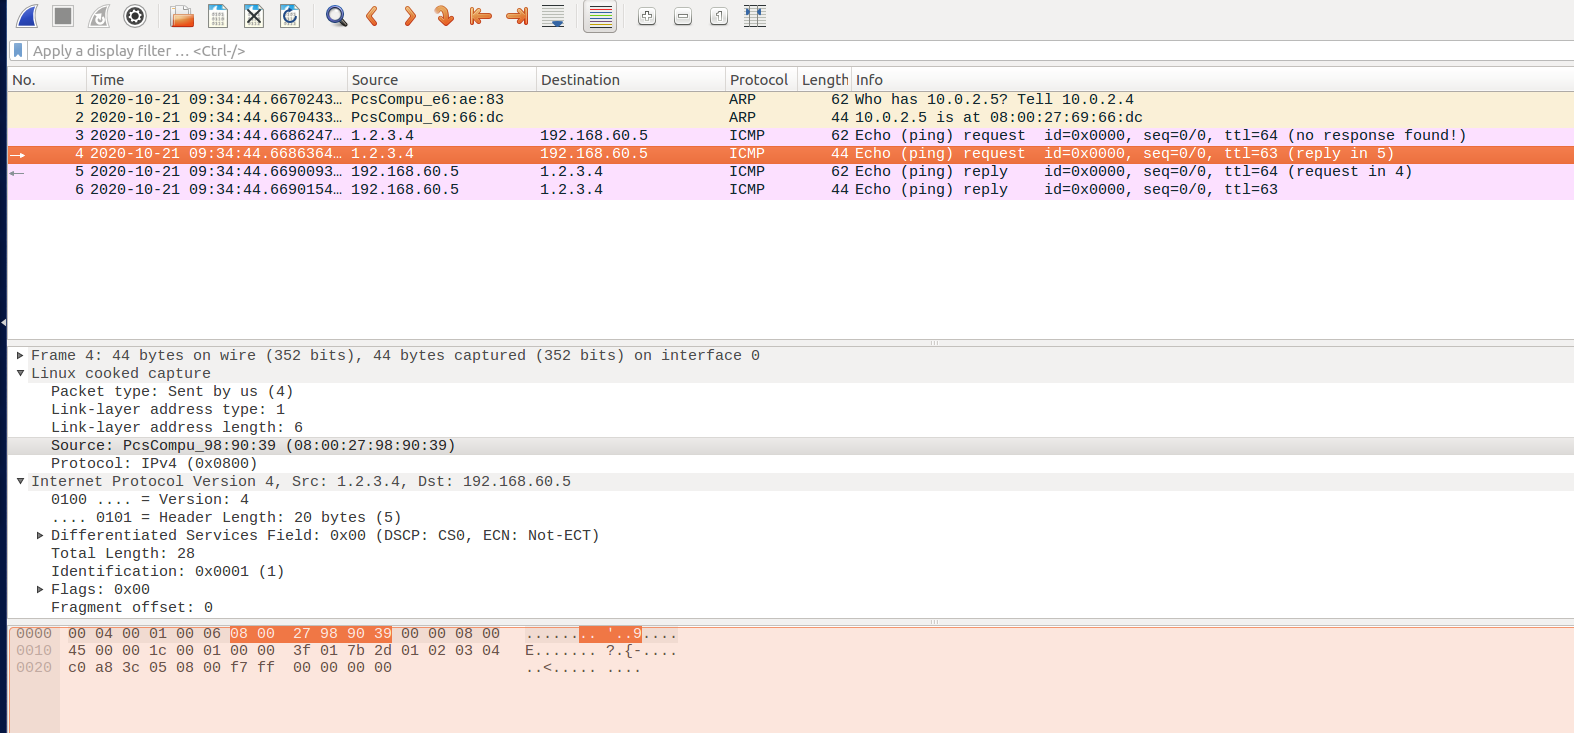This screenshot has height=733, width=1574.
Task: Collapse the Linux cooked capture node
Action: pyautogui.click(x=20, y=373)
